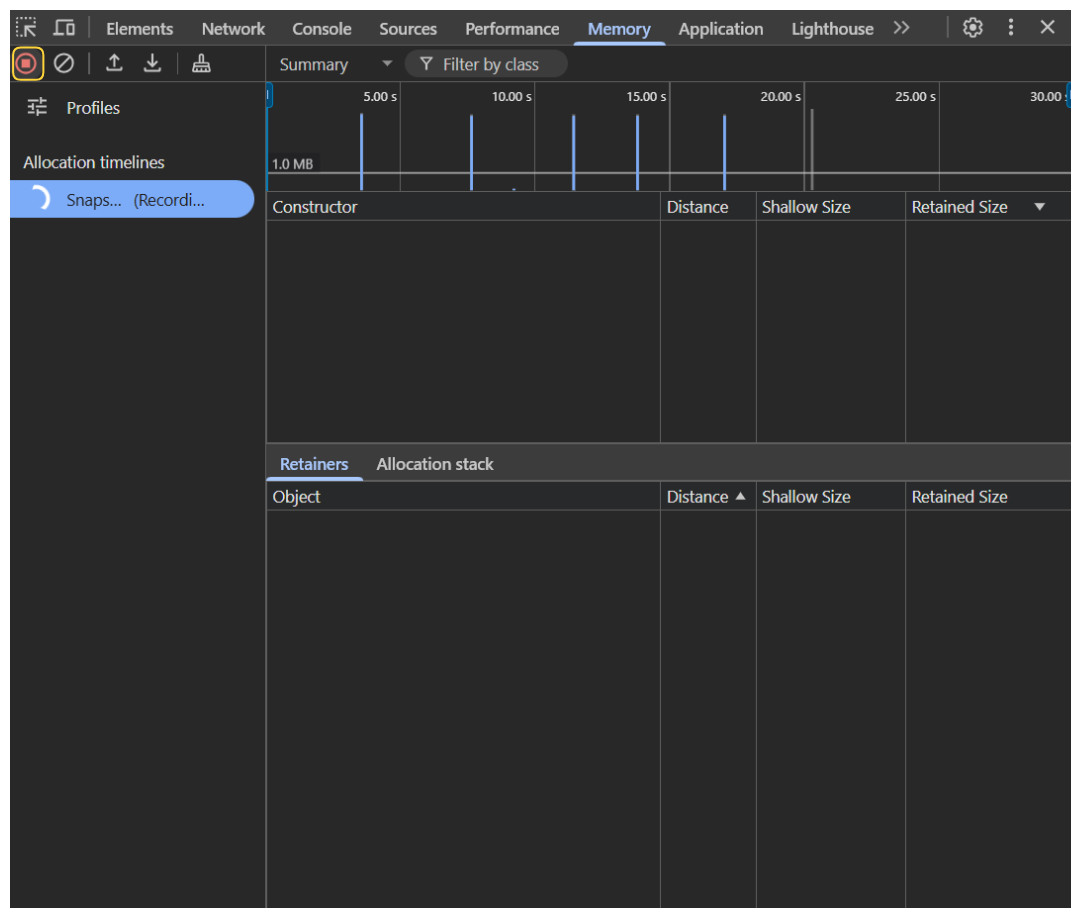
Task: Grab the right timeline selection handle
Action: (1069, 95)
